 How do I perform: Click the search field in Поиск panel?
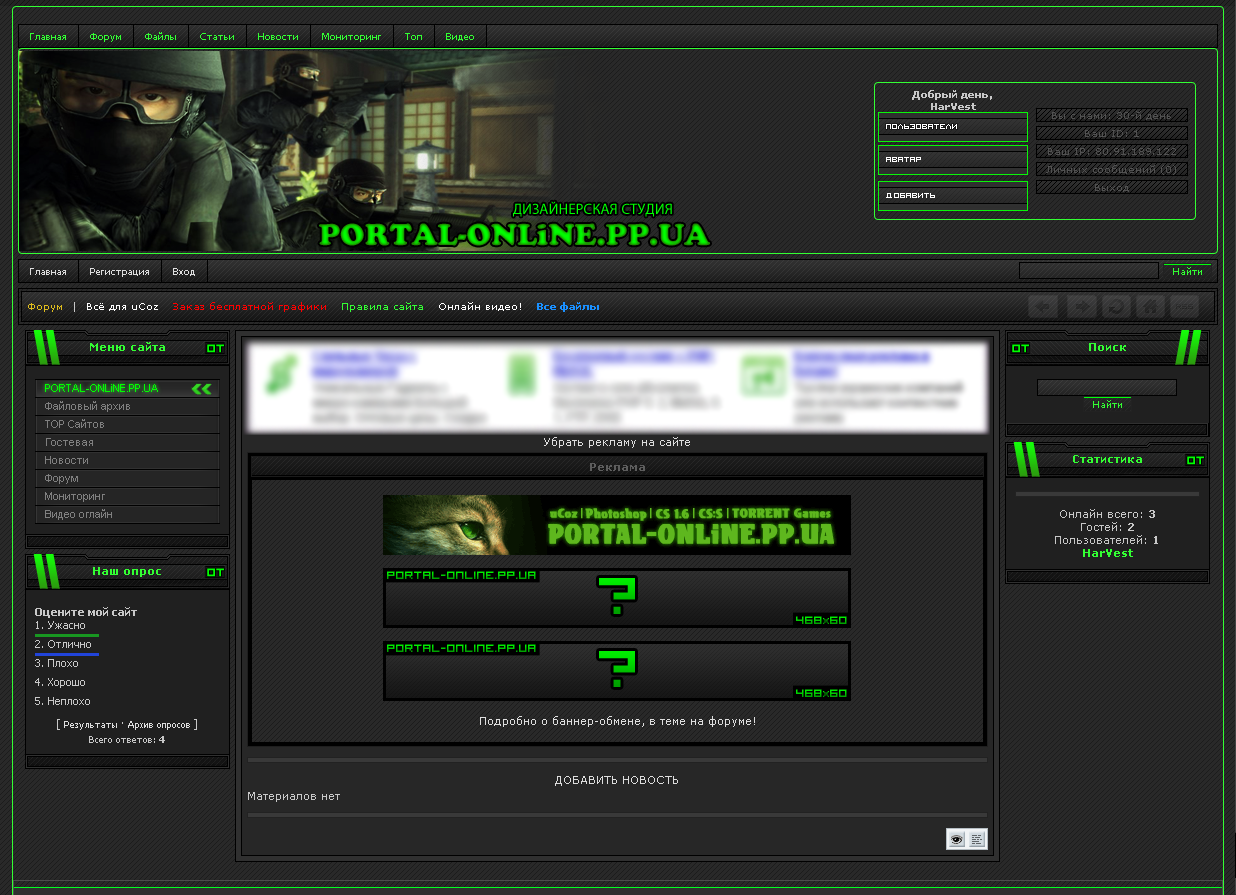click(1106, 387)
